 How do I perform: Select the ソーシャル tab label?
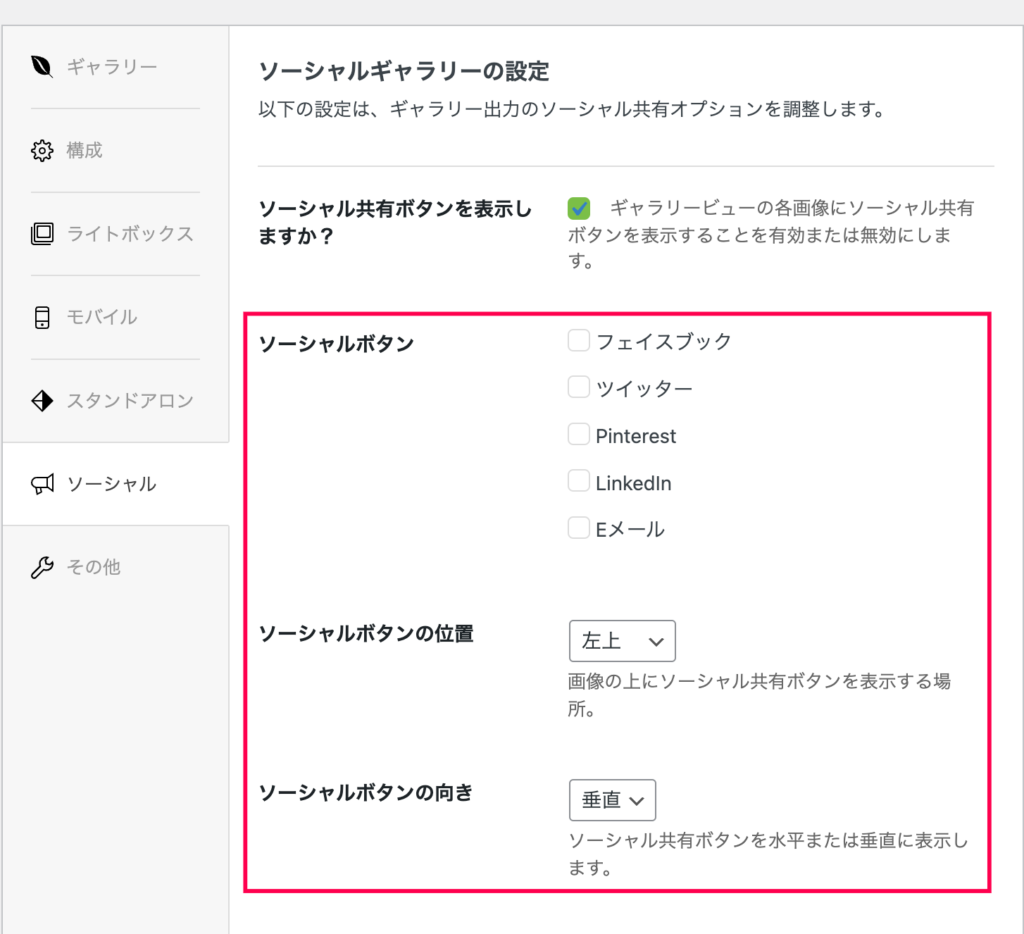112,484
